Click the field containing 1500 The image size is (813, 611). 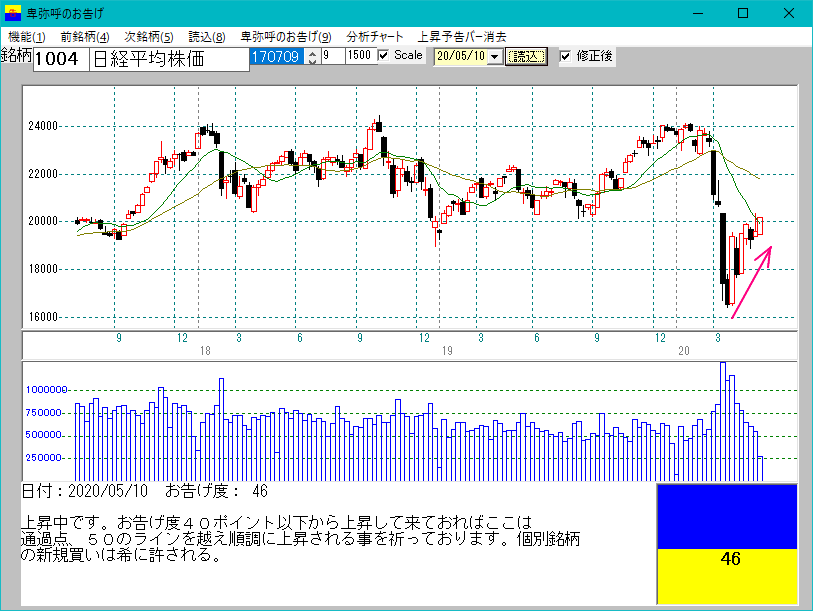pyautogui.click(x=361, y=55)
